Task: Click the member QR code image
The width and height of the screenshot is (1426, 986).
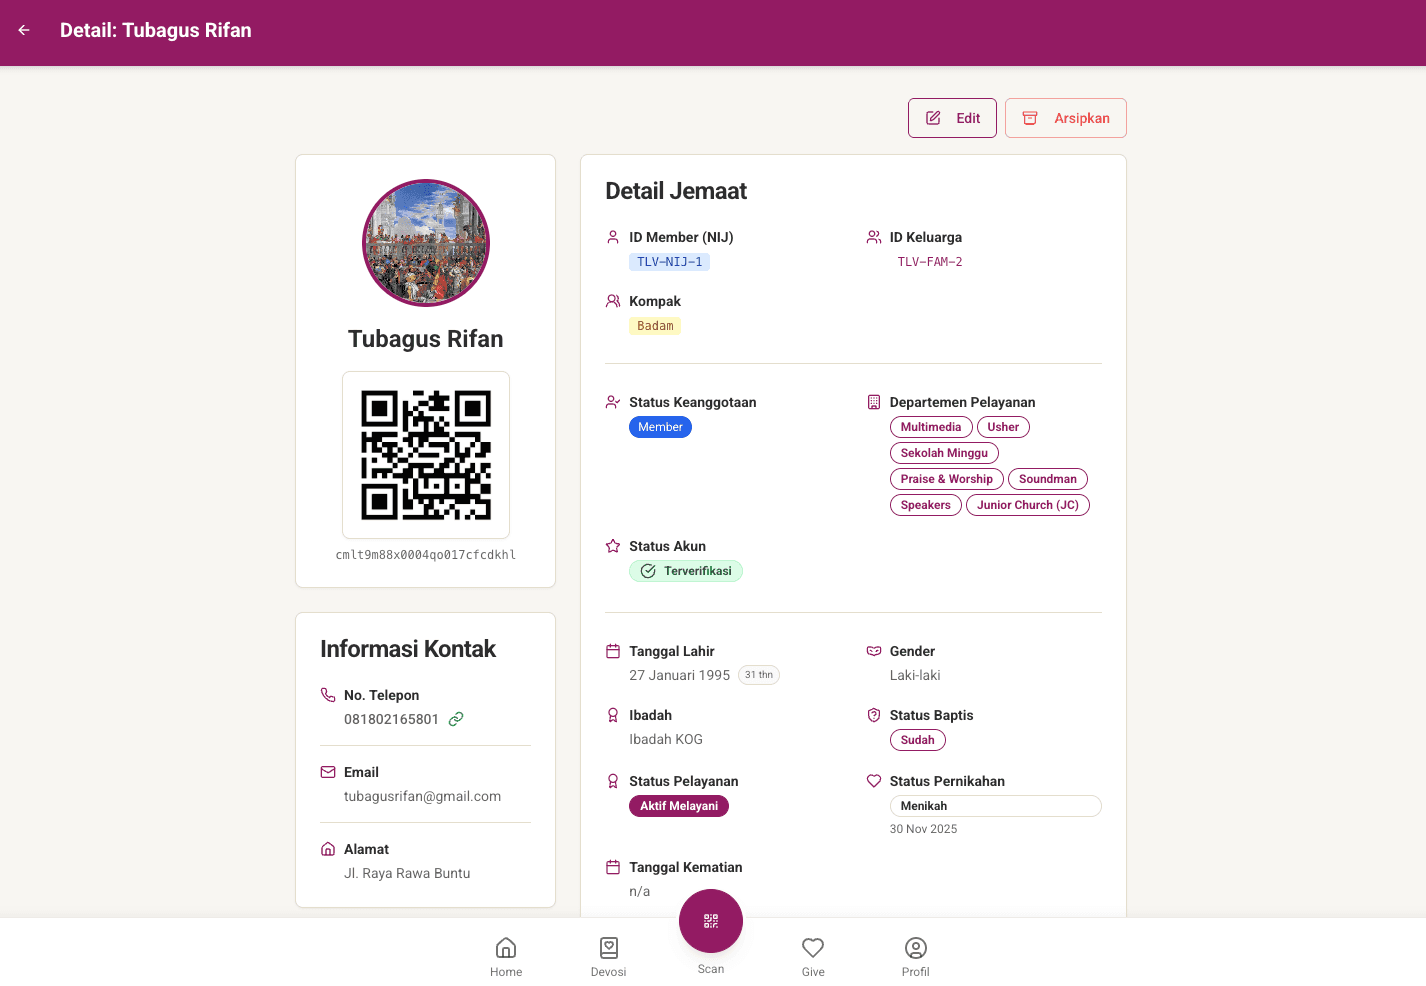Action: (426, 455)
